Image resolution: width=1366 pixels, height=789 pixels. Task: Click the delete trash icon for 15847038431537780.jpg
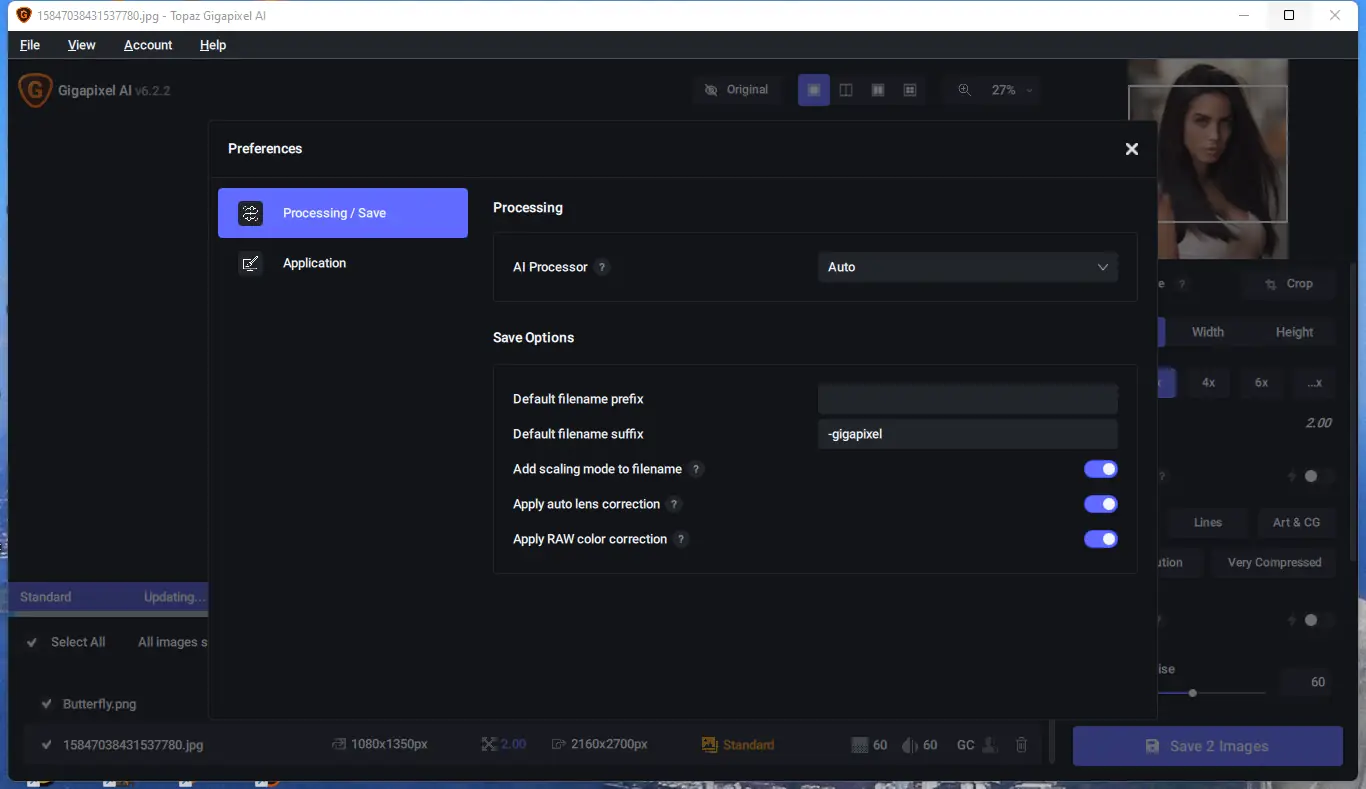[1021, 745]
